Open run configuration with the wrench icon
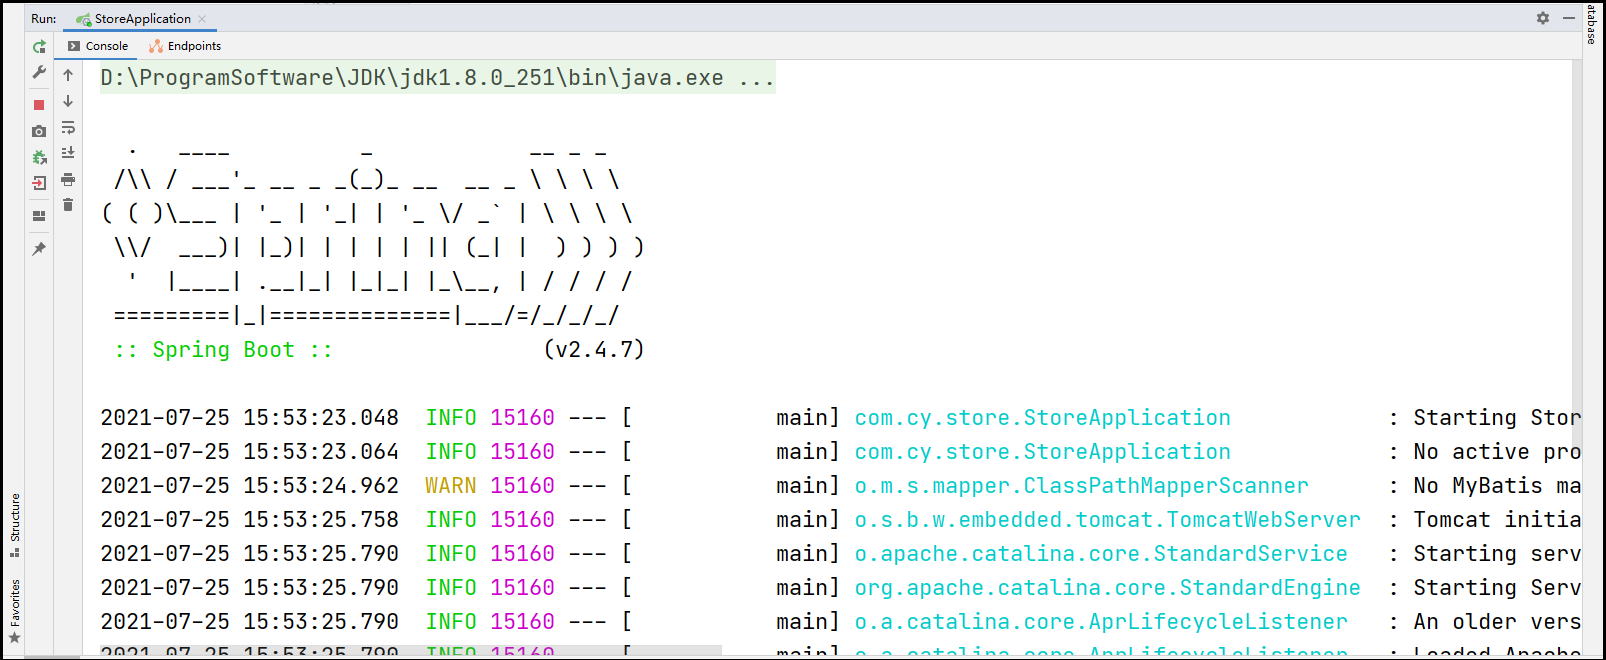 39,72
